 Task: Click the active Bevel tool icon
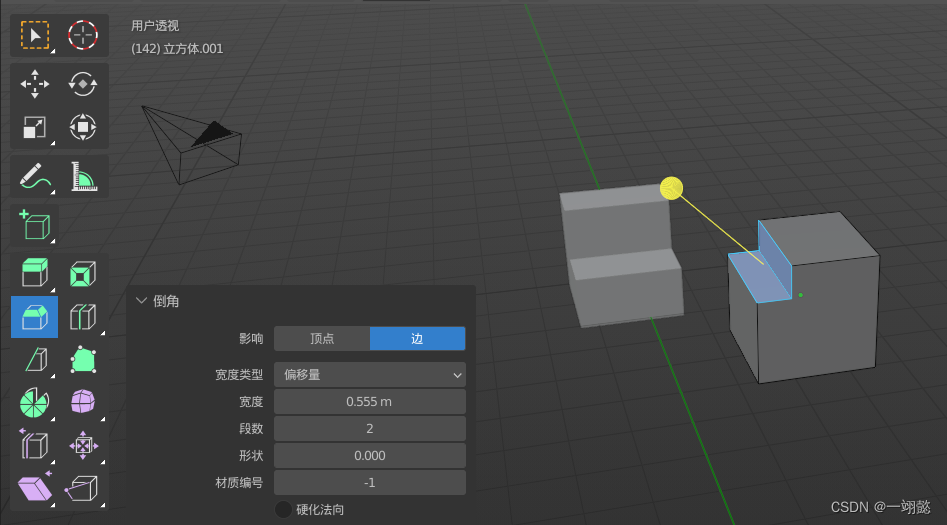34,317
